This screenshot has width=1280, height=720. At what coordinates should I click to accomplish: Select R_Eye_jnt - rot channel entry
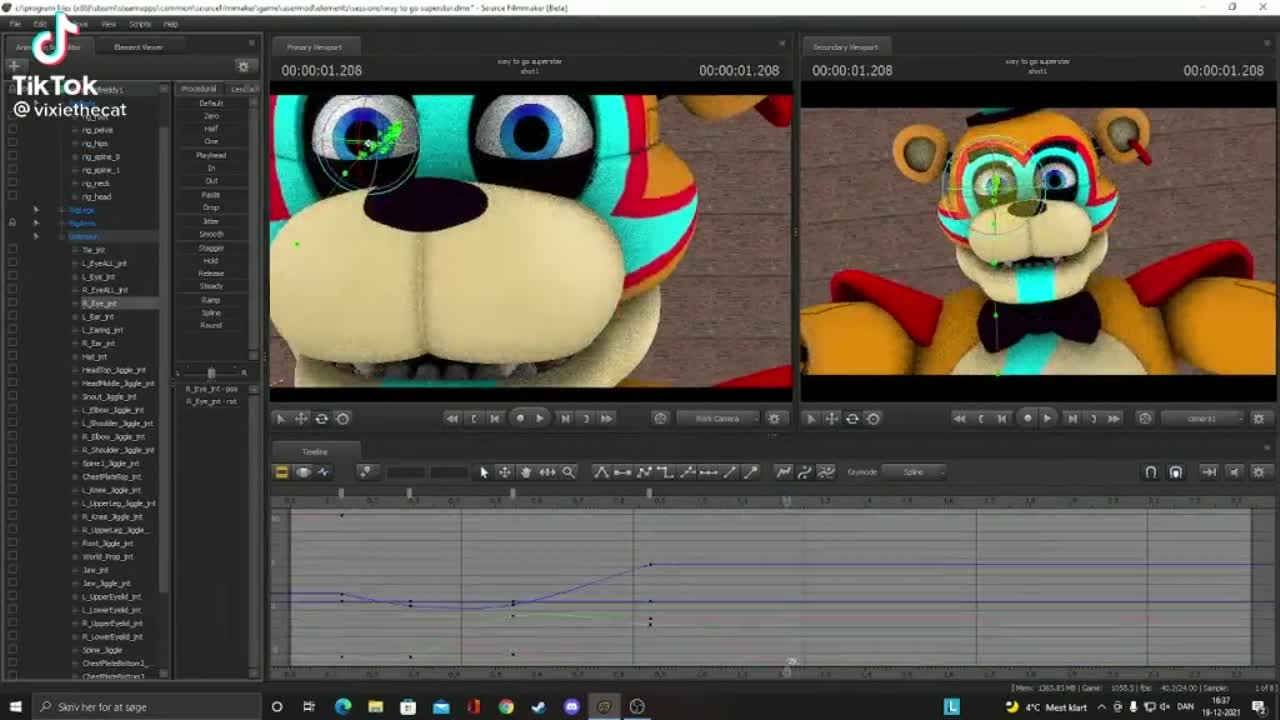(211, 401)
